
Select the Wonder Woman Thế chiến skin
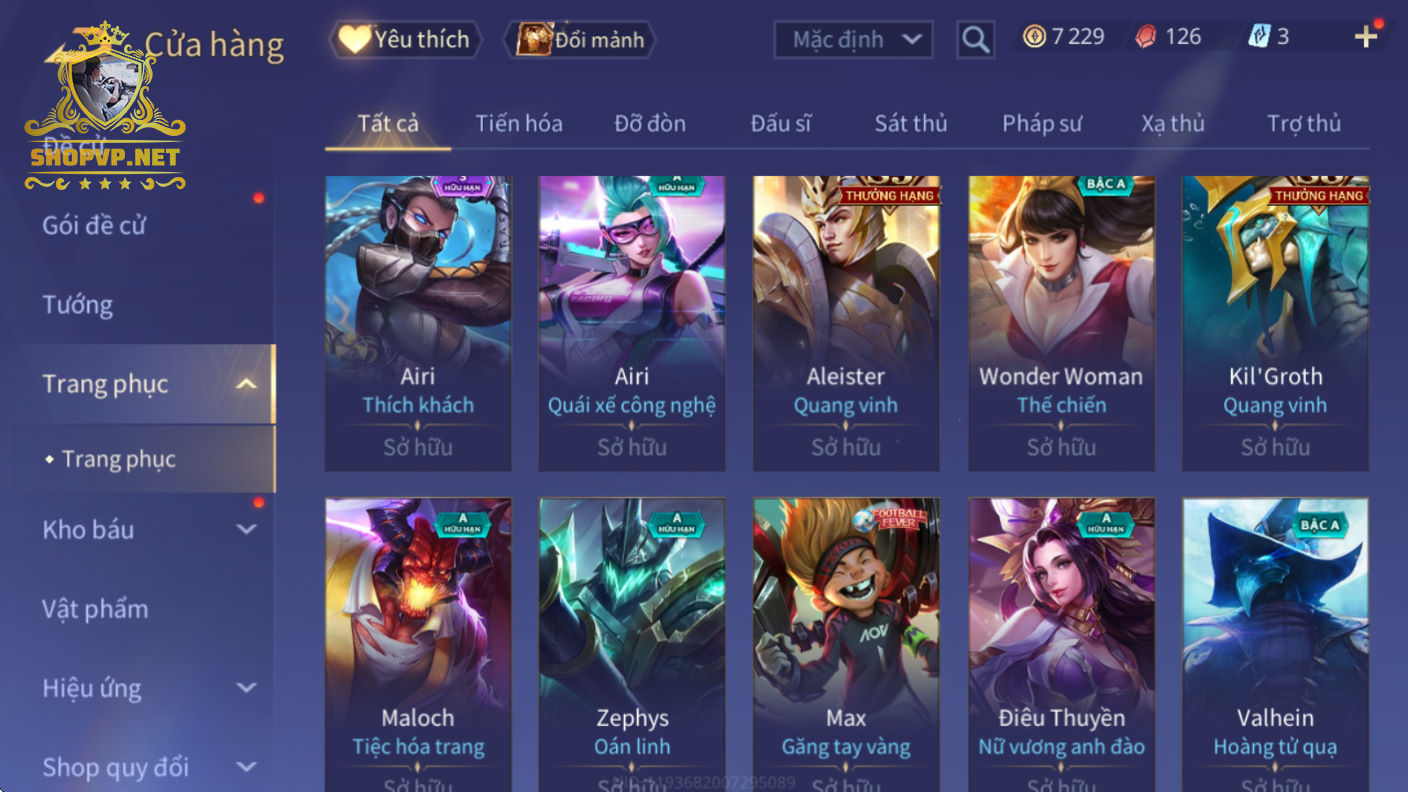pyautogui.click(x=1061, y=323)
